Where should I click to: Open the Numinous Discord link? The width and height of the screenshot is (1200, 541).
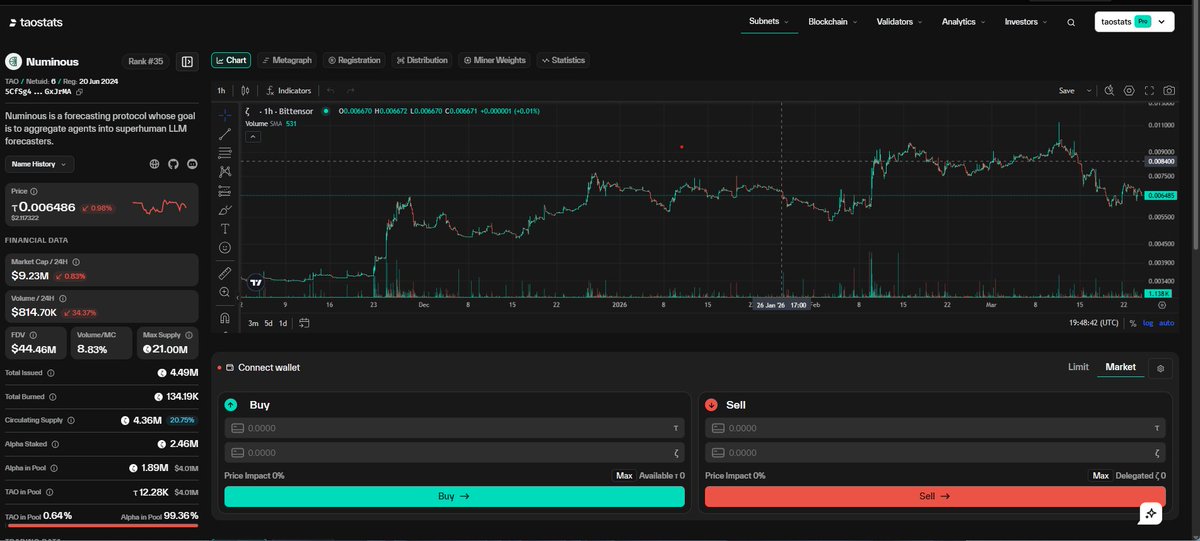click(x=192, y=163)
